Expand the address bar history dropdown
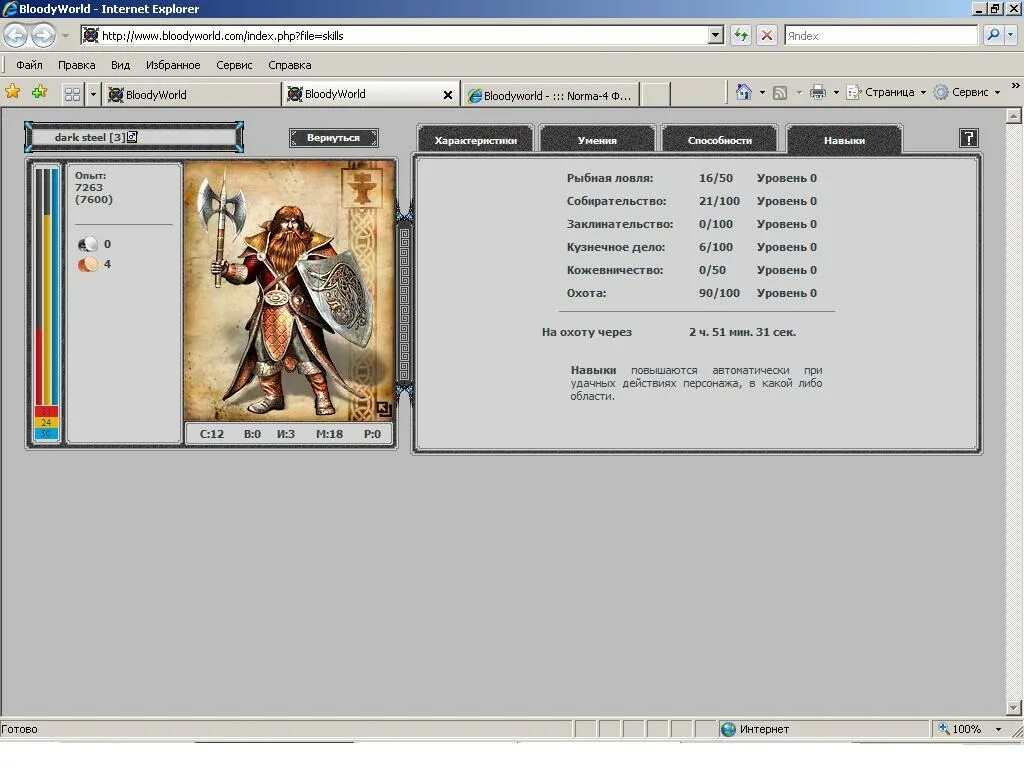 pos(716,35)
